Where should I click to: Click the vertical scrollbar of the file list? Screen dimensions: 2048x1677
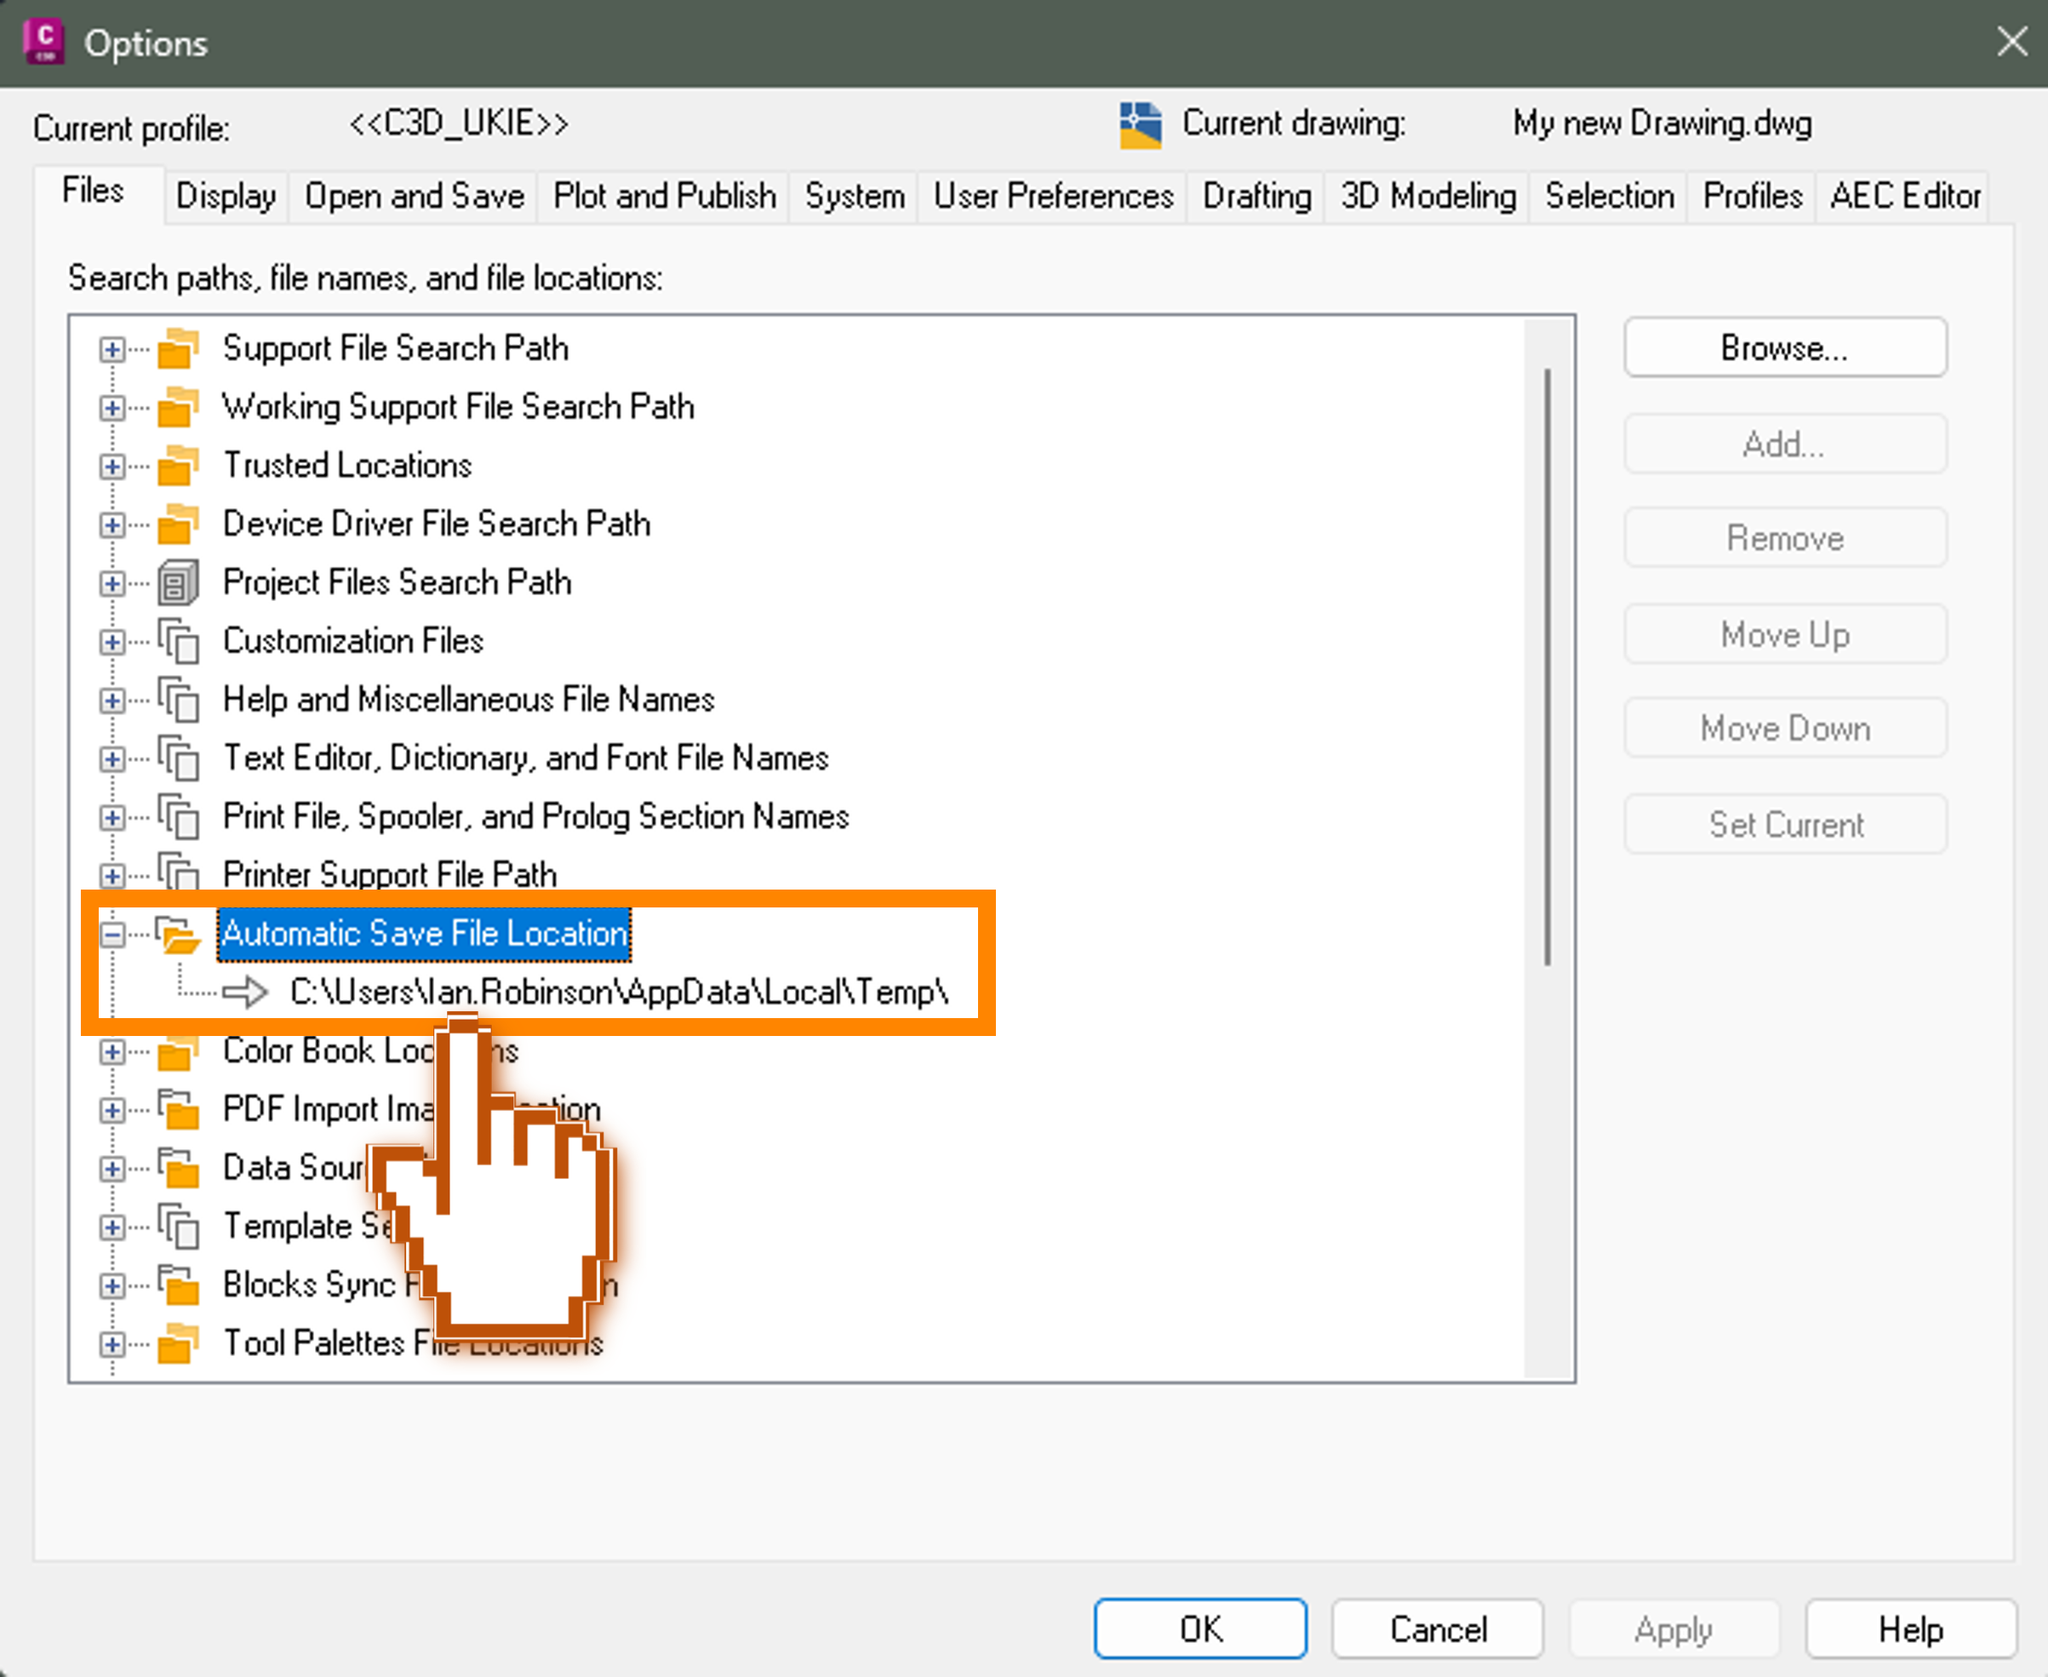tap(1548, 667)
